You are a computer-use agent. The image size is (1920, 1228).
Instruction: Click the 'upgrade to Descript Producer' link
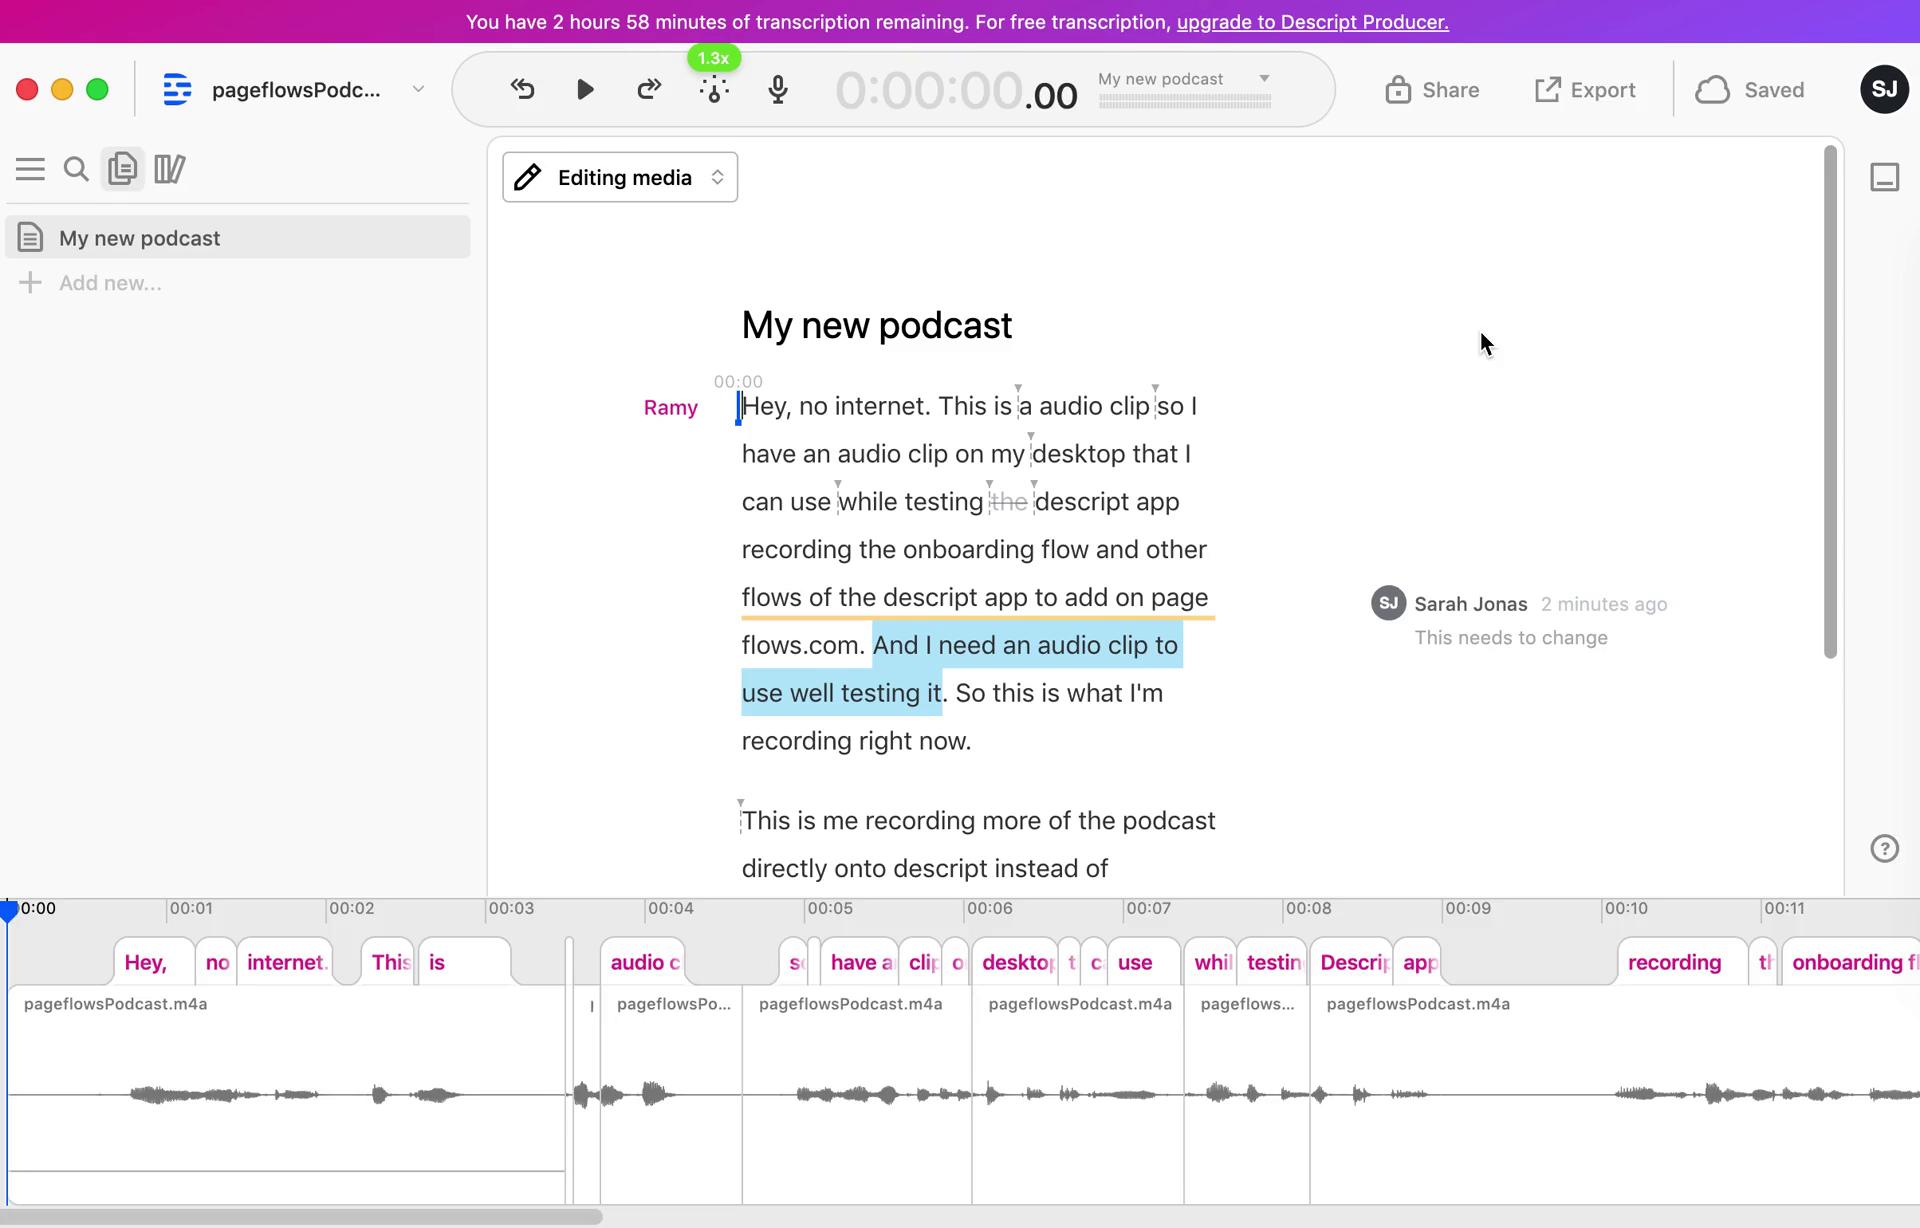pyautogui.click(x=1313, y=21)
